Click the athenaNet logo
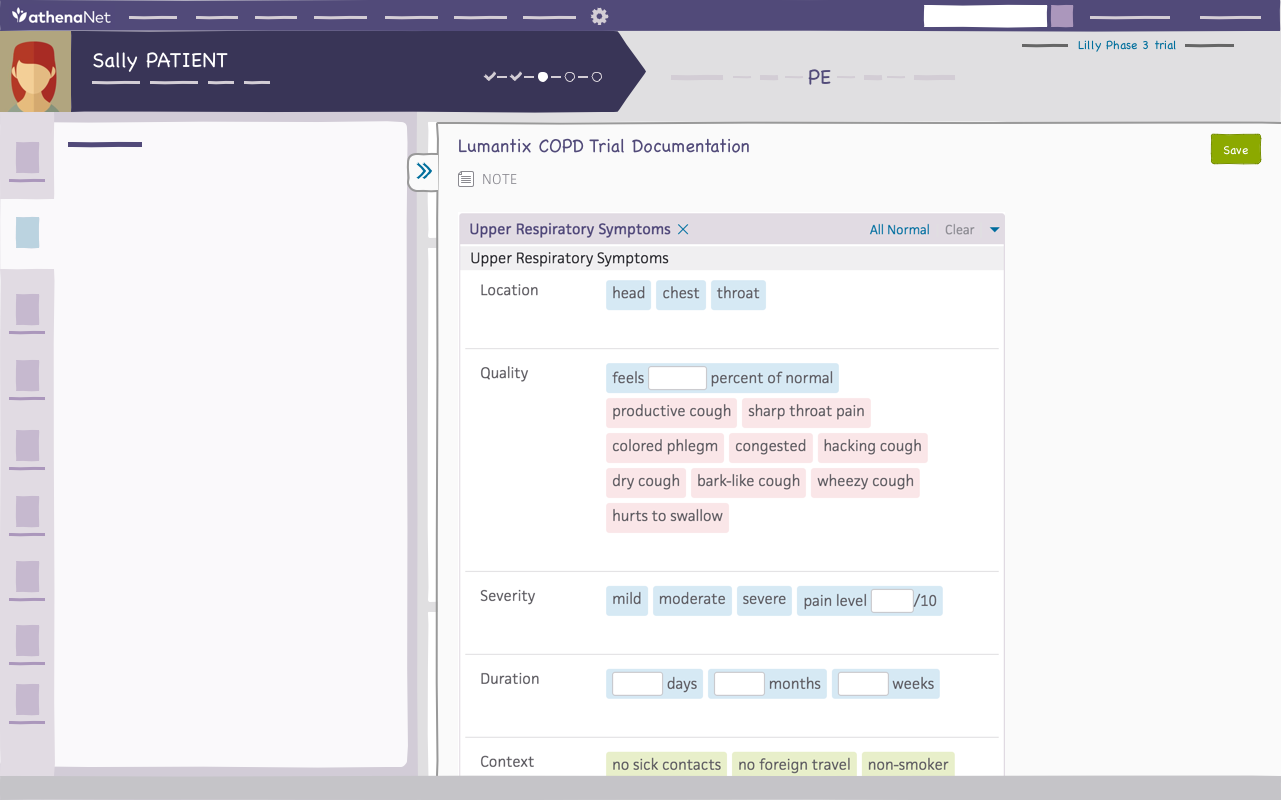 tap(61, 16)
